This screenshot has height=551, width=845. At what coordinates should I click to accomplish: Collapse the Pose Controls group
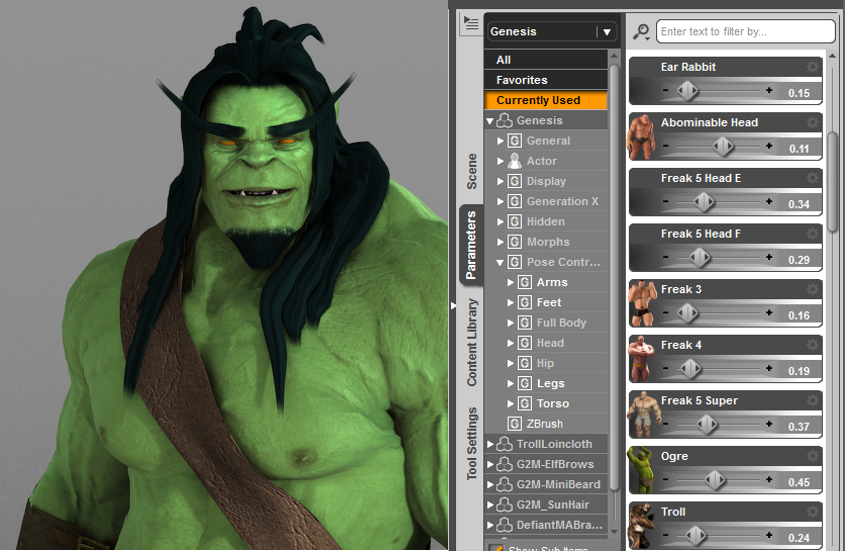pyautogui.click(x=500, y=263)
